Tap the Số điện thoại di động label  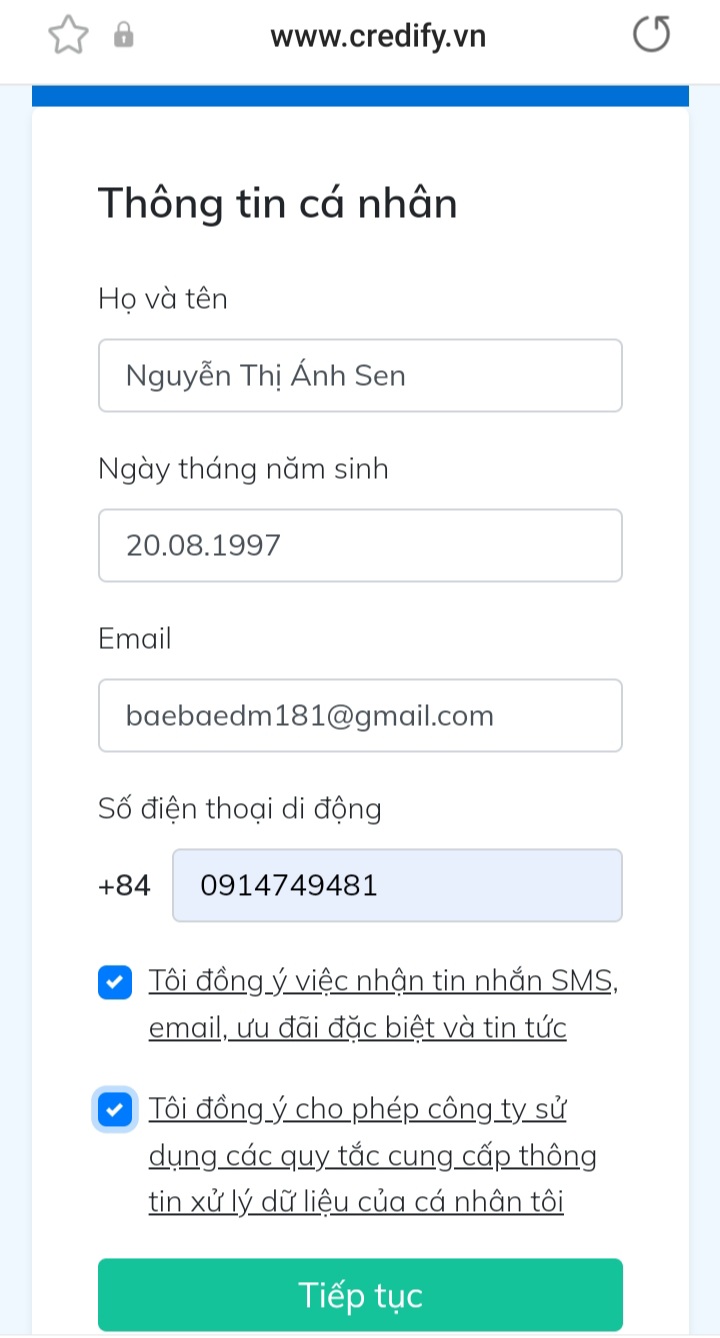pos(240,808)
